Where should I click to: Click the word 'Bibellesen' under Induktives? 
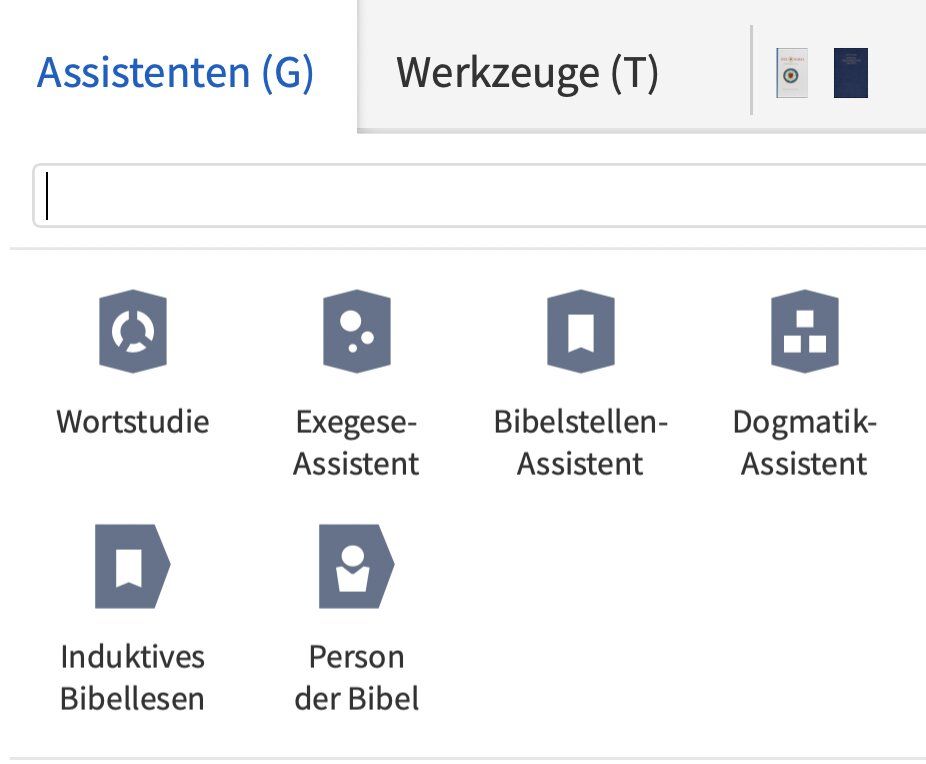pos(133,698)
